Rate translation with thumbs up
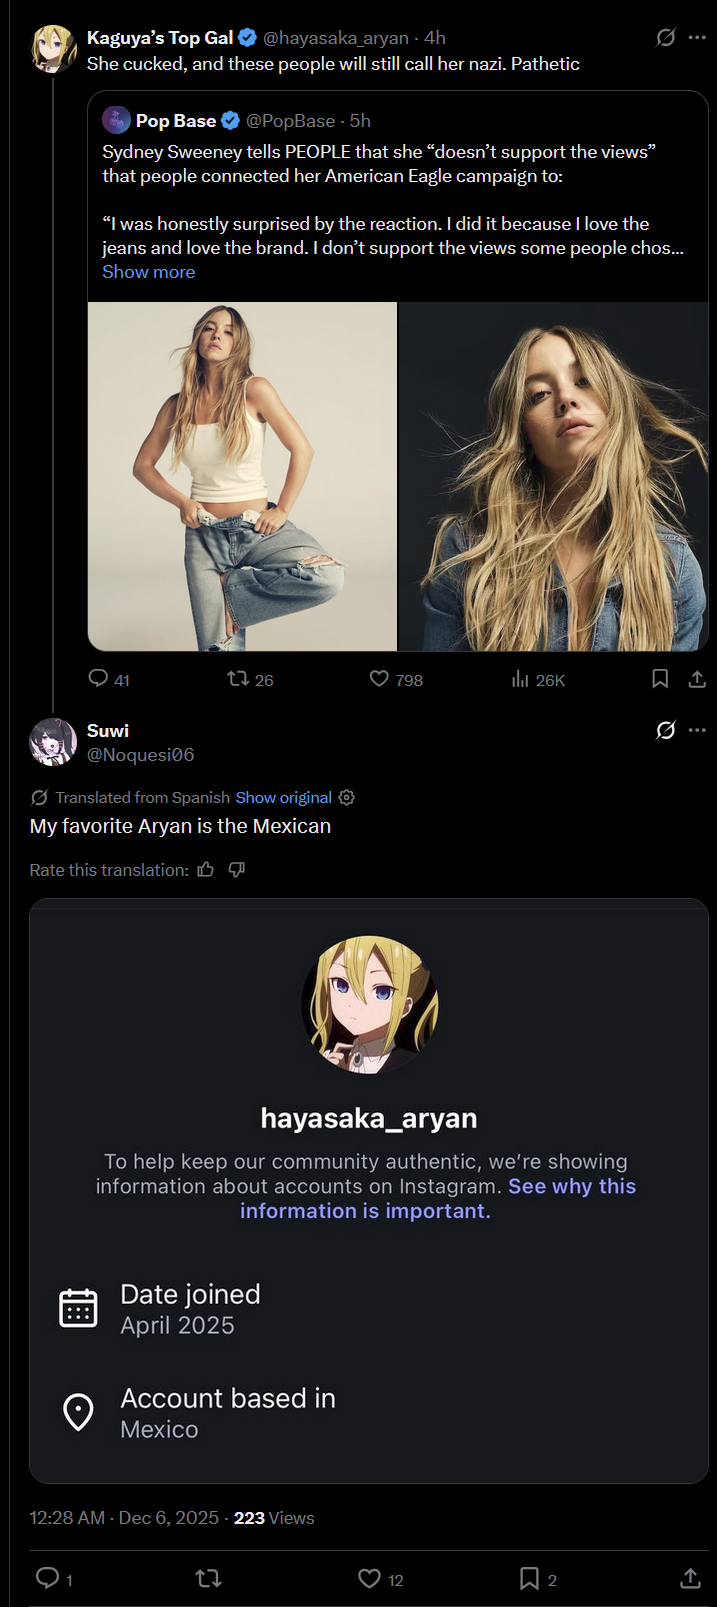 pos(206,870)
